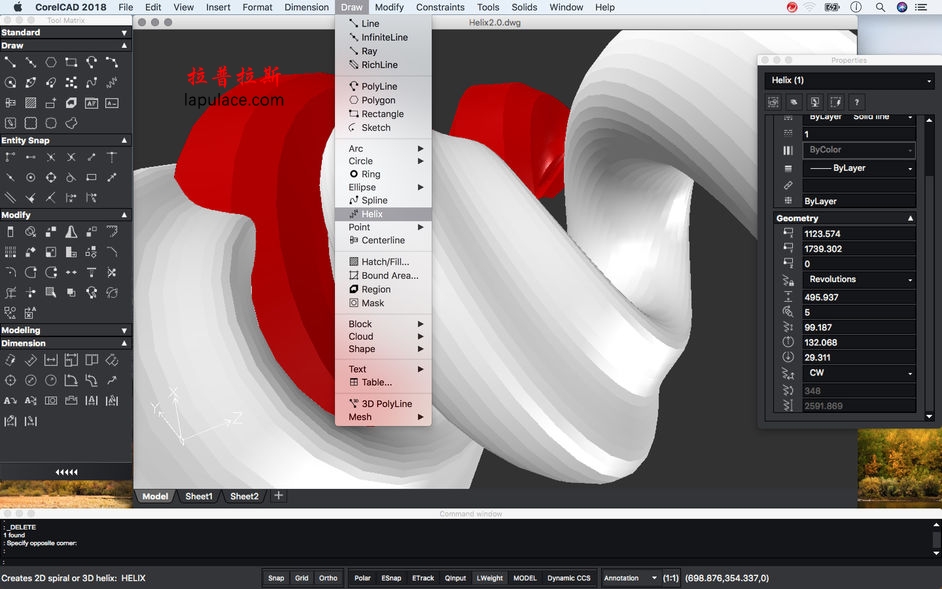
Task: Open the help icon in Properties palette
Action: tap(856, 102)
